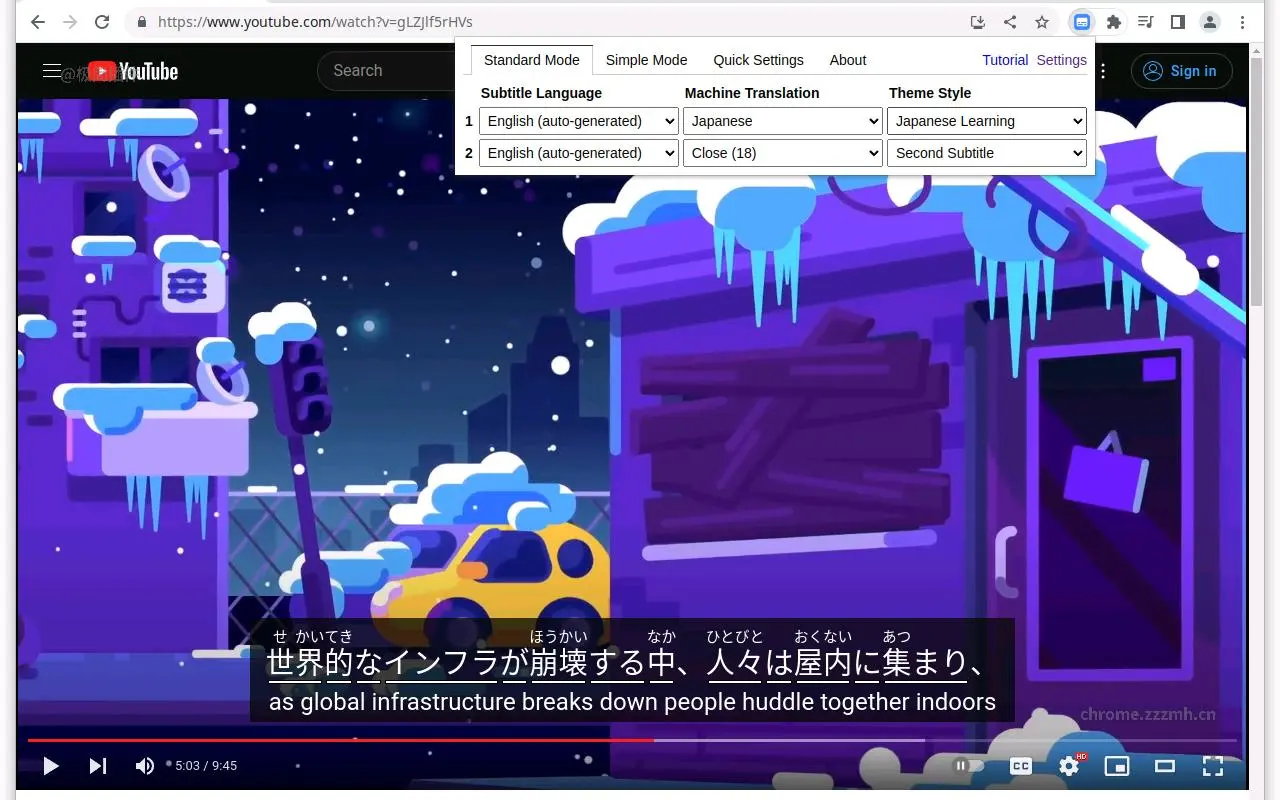Open the About tab

click(848, 60)
